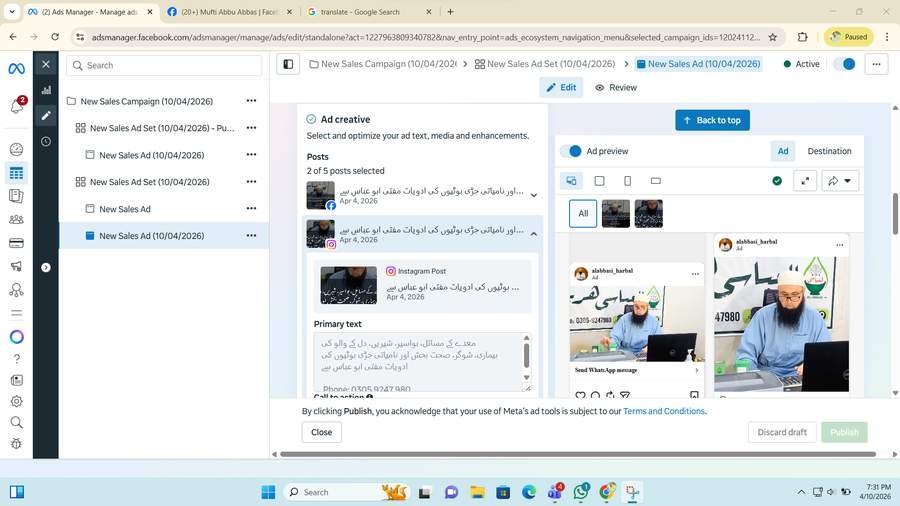Select the first post preview thumbnail
Screen dimensions: 900x506
tap(616, 213)
